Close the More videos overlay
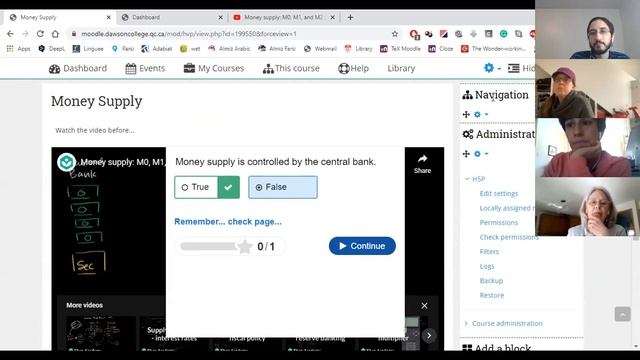 424,305
